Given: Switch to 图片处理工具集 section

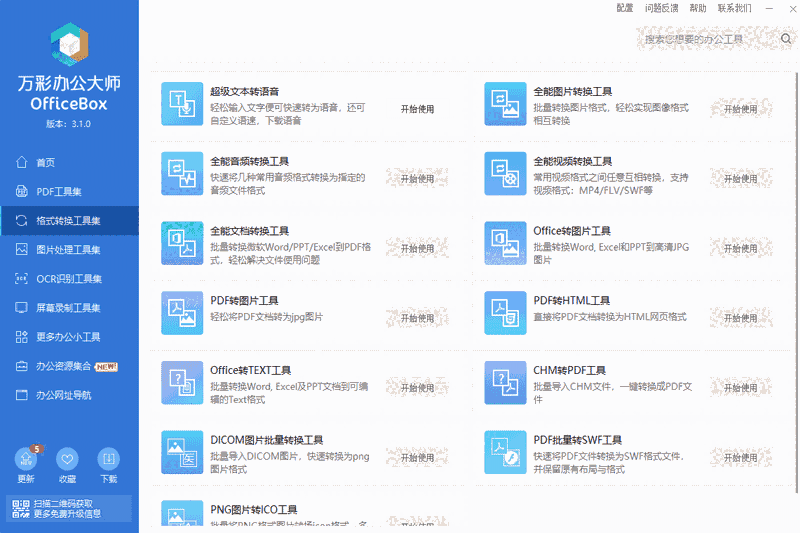Looking at the screenshot, I should (x=69, y=249).
